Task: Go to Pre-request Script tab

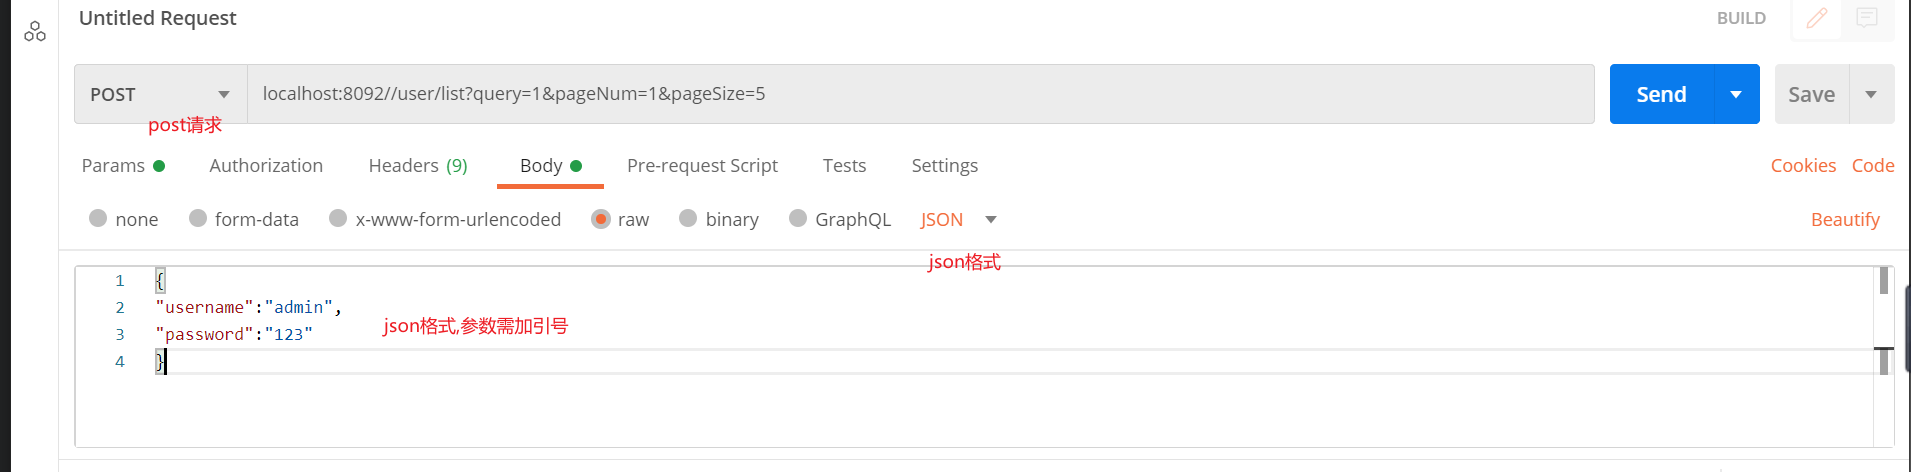Action: click(x=702, y=166)
